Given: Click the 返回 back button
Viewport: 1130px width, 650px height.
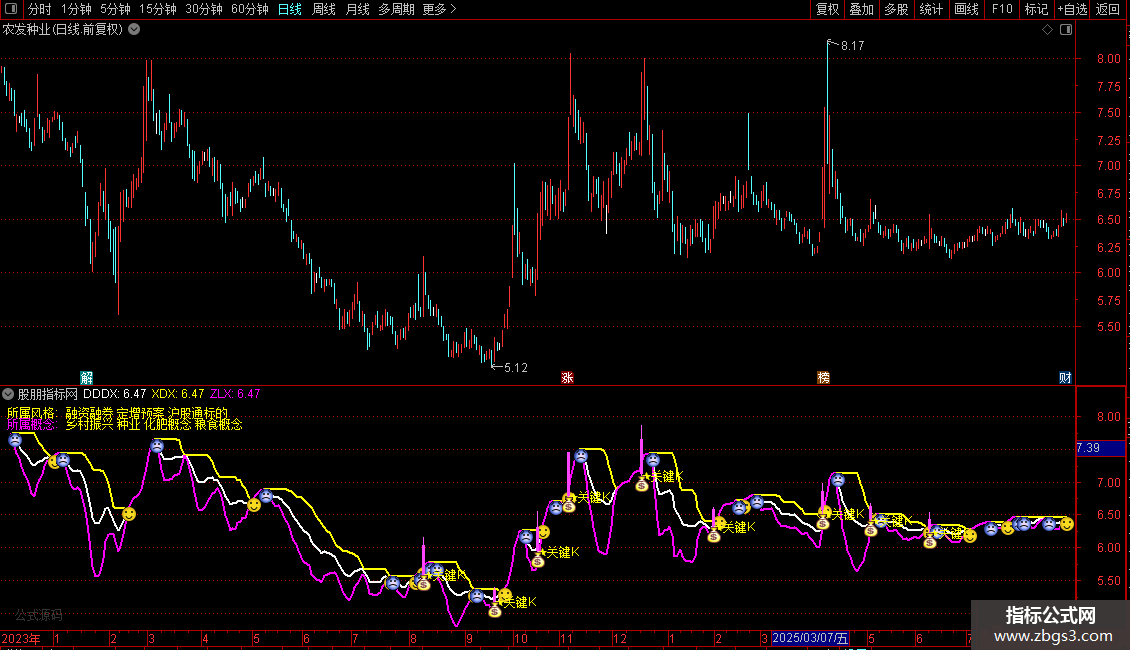Looking at the screenshot, I should 1108,9.
